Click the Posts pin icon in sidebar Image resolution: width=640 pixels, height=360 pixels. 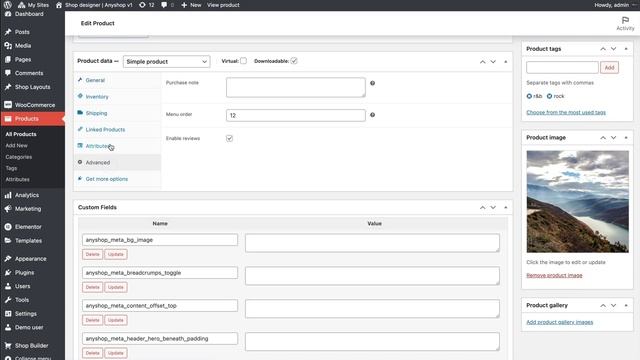click(8, 32)
